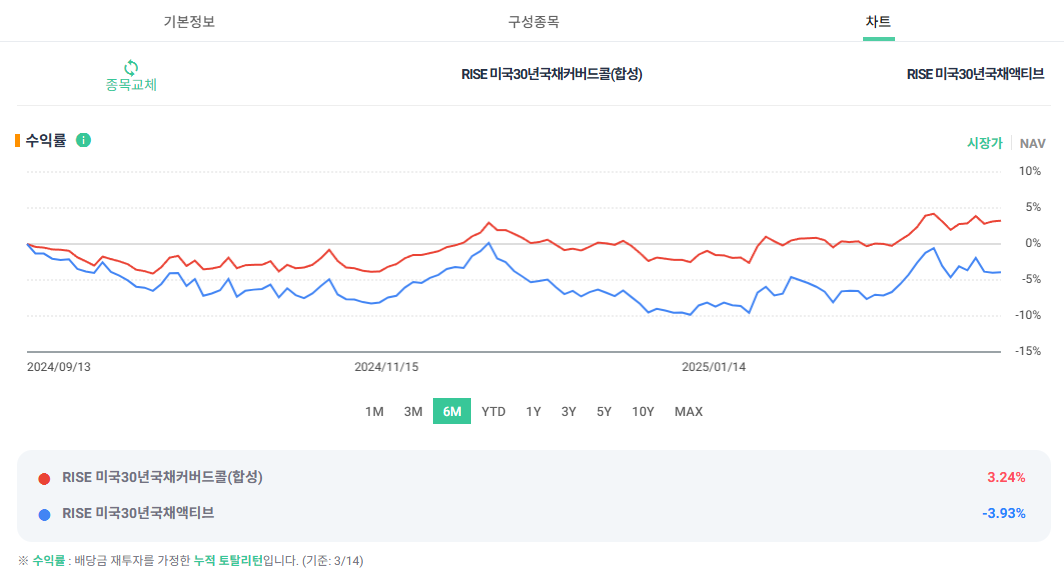Click the green 수익률 footnote link
1064x583 pixels.
tap(49, 561)
